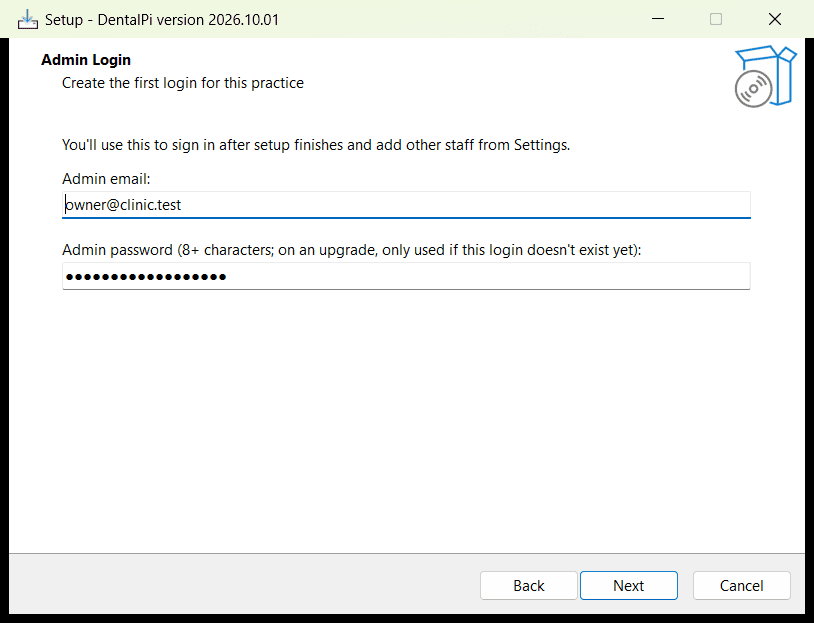This screenshot has height=623, width=814.
Task: Close the Setup window
Action: point(775,19)
